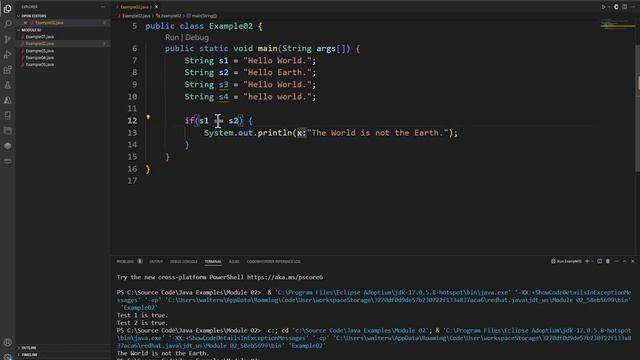Open Source Control view in activity bar
640x360 pixels.
pos(7,39)
